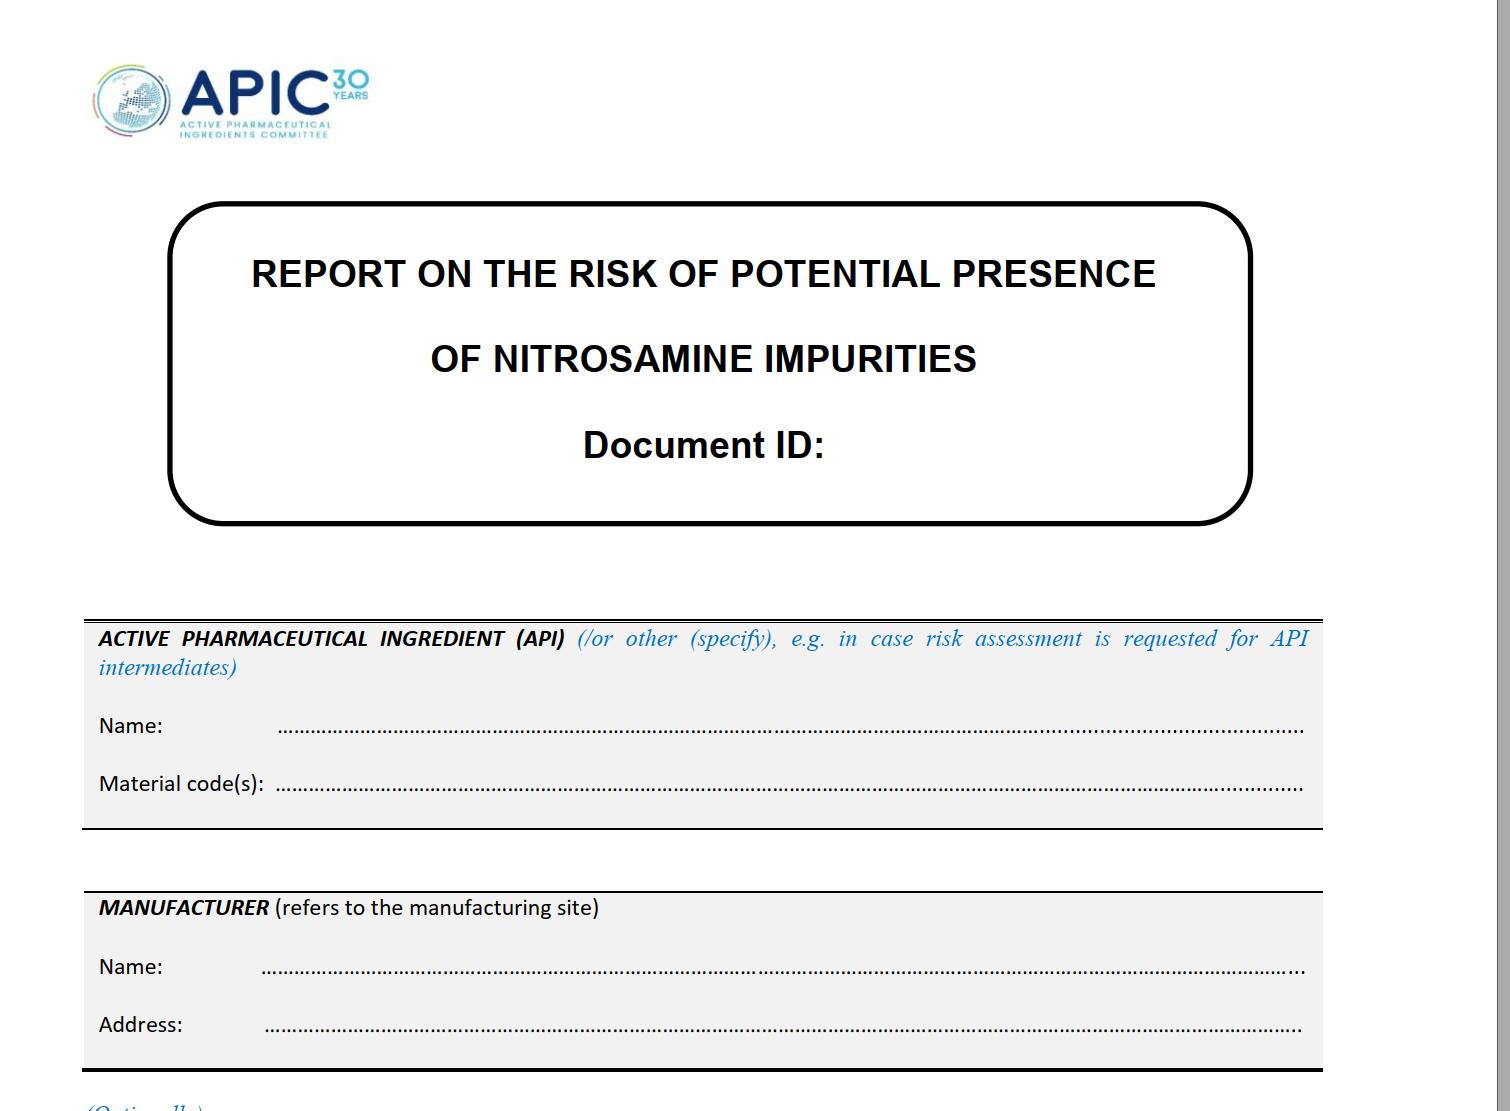This screenshot has height=1111, width=1510.
Task: Click the "Material code(s):" label
Action: coord(181,784)
